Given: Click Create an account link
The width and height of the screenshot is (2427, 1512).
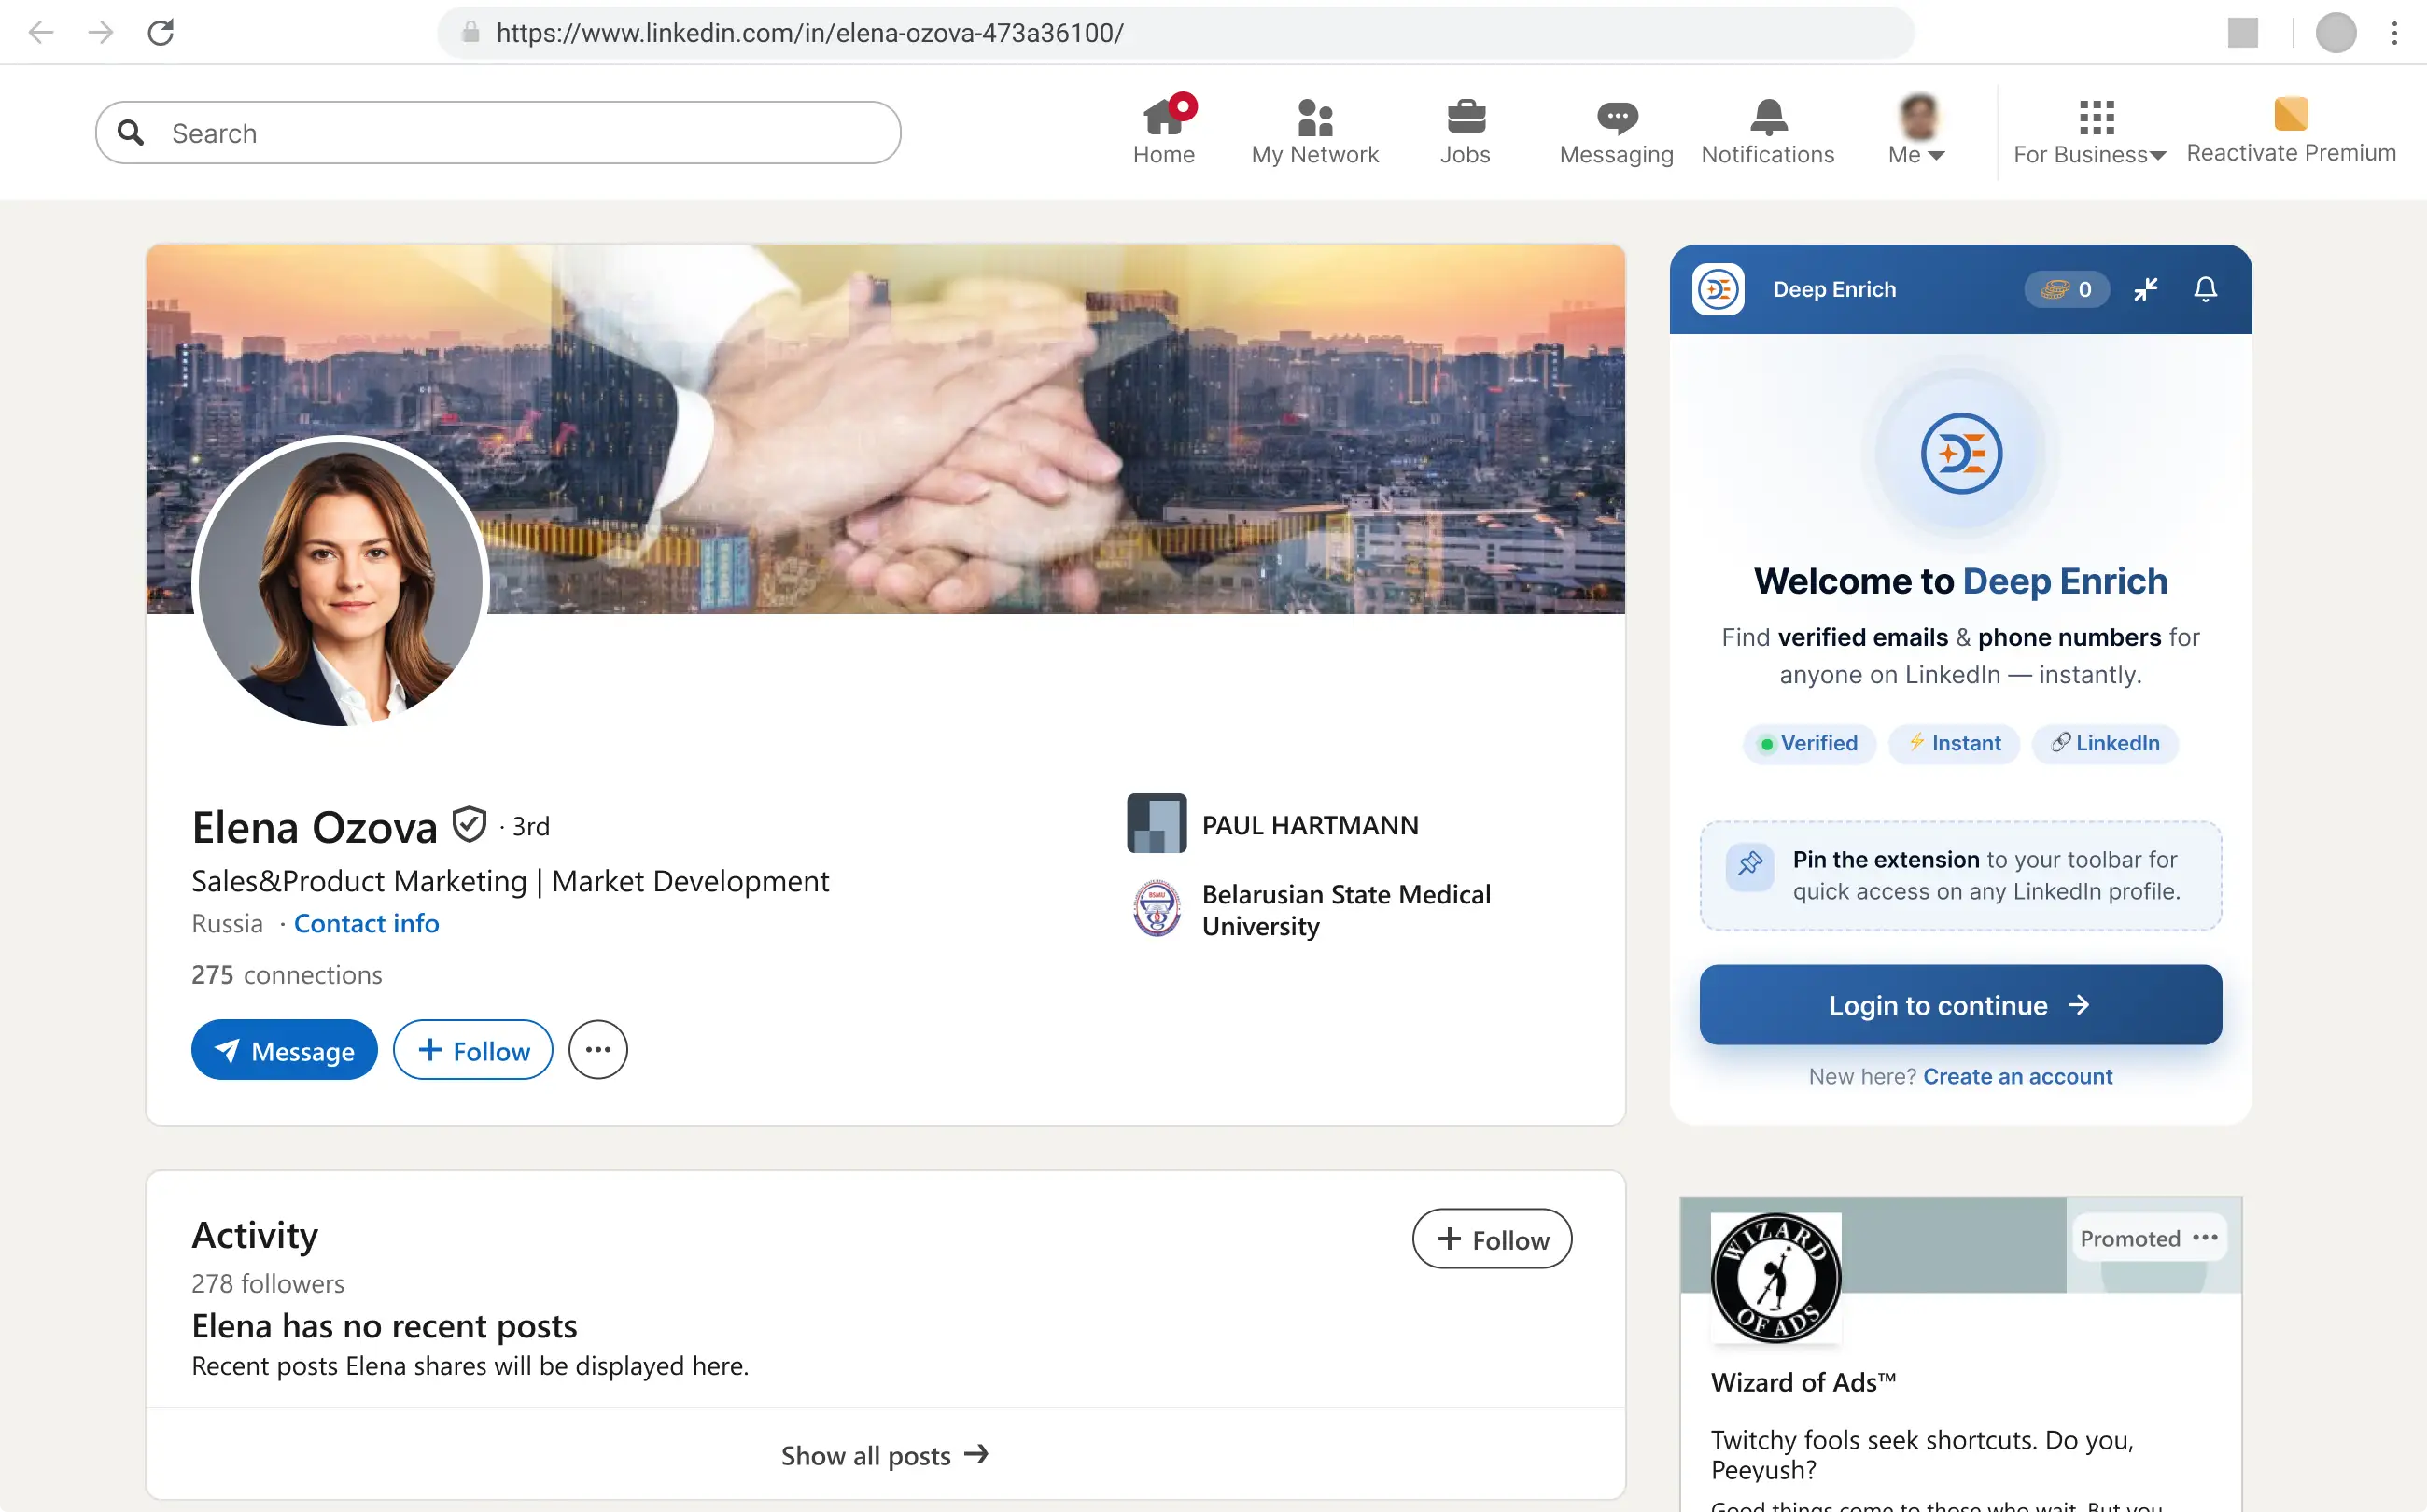Looking at the screenshot, I should point(2017,1076).
